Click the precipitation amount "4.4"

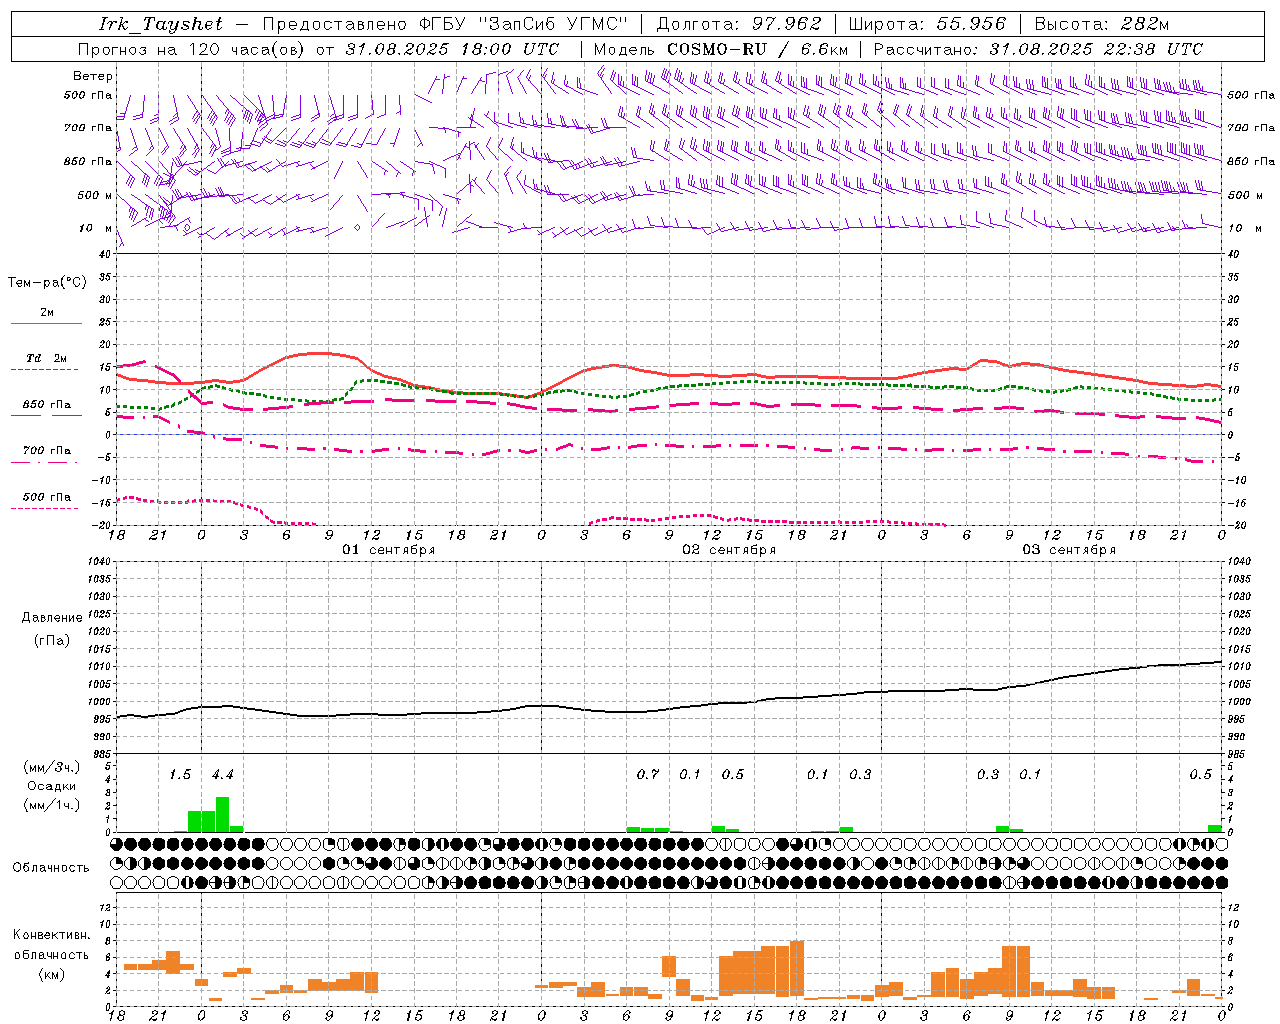pos(222,775)
